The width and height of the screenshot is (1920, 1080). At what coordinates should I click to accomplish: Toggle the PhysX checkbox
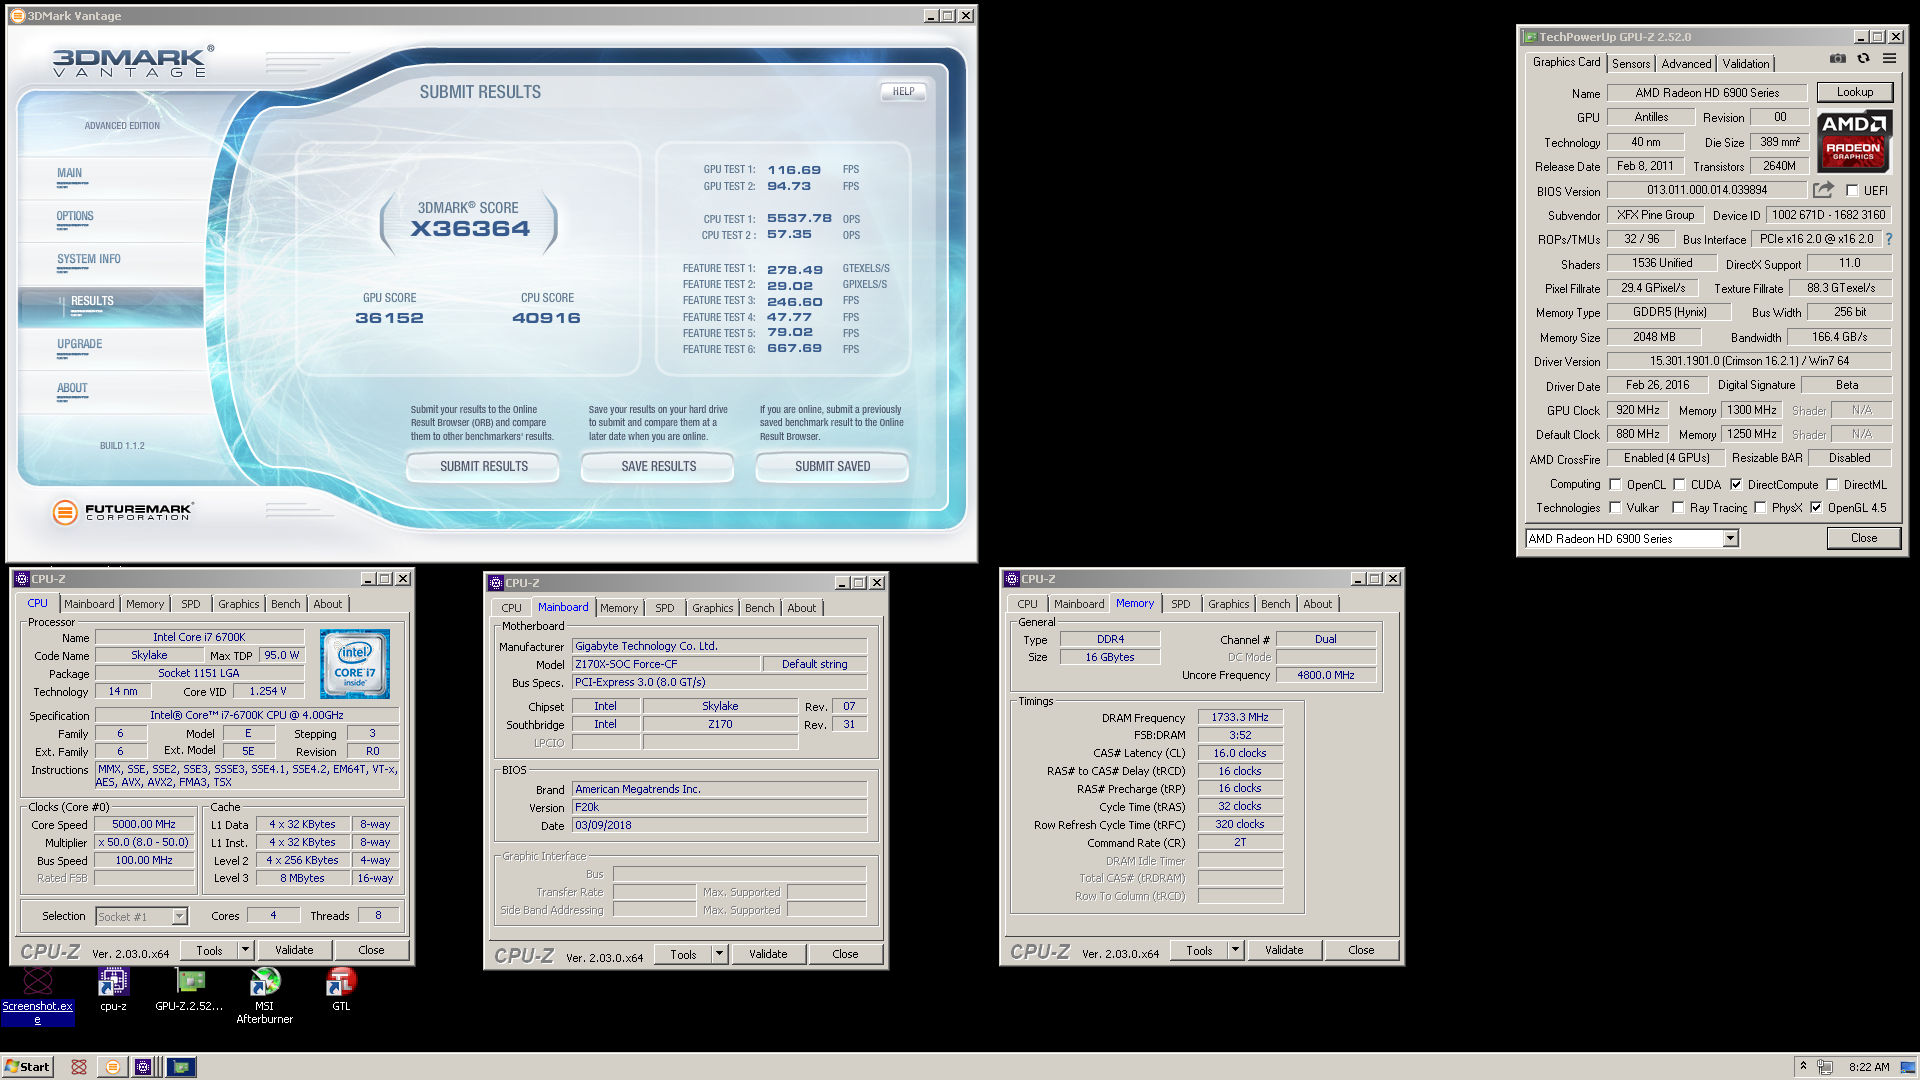click(1760, 508)
